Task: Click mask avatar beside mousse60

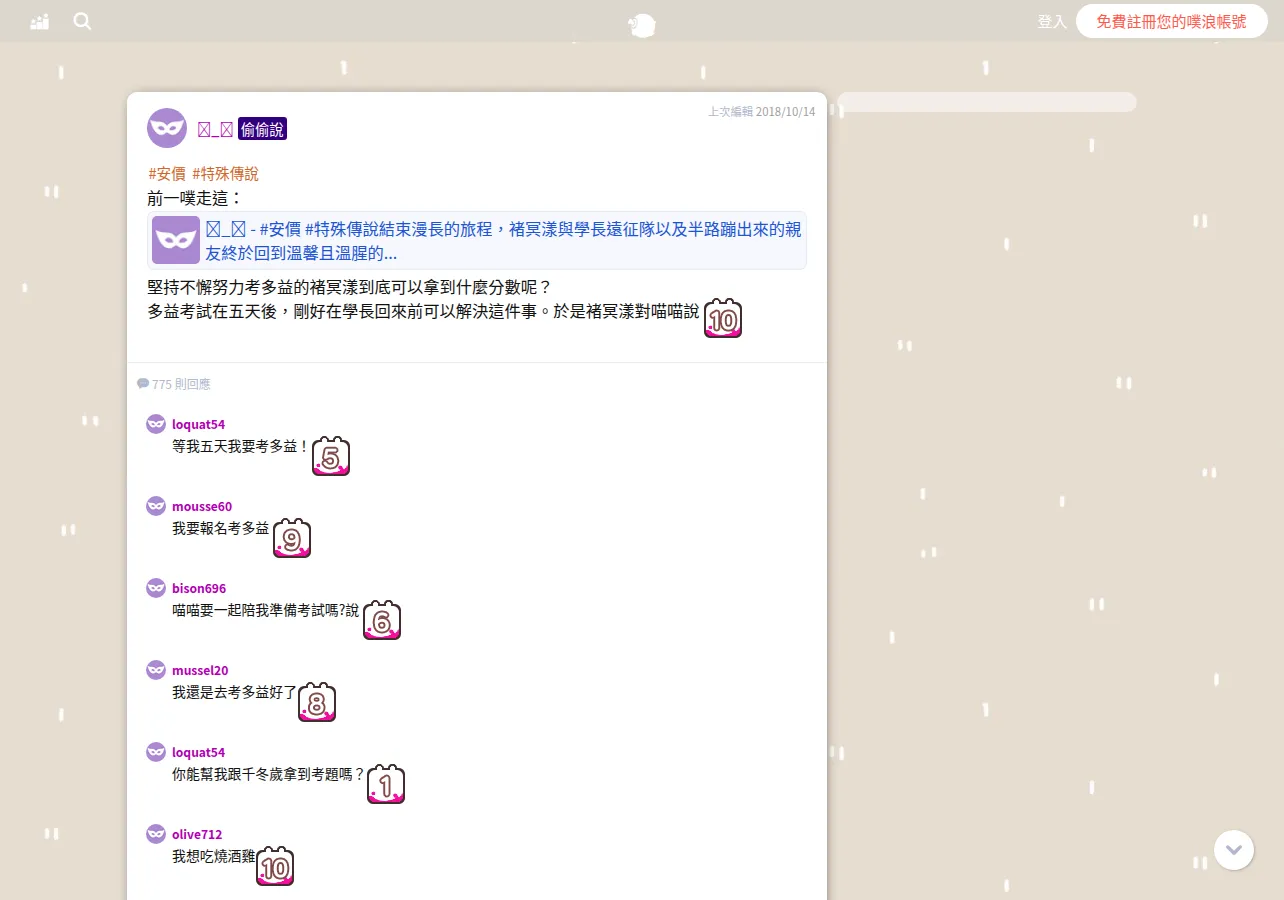Action: pyautogui.click(x=156, y=506)
